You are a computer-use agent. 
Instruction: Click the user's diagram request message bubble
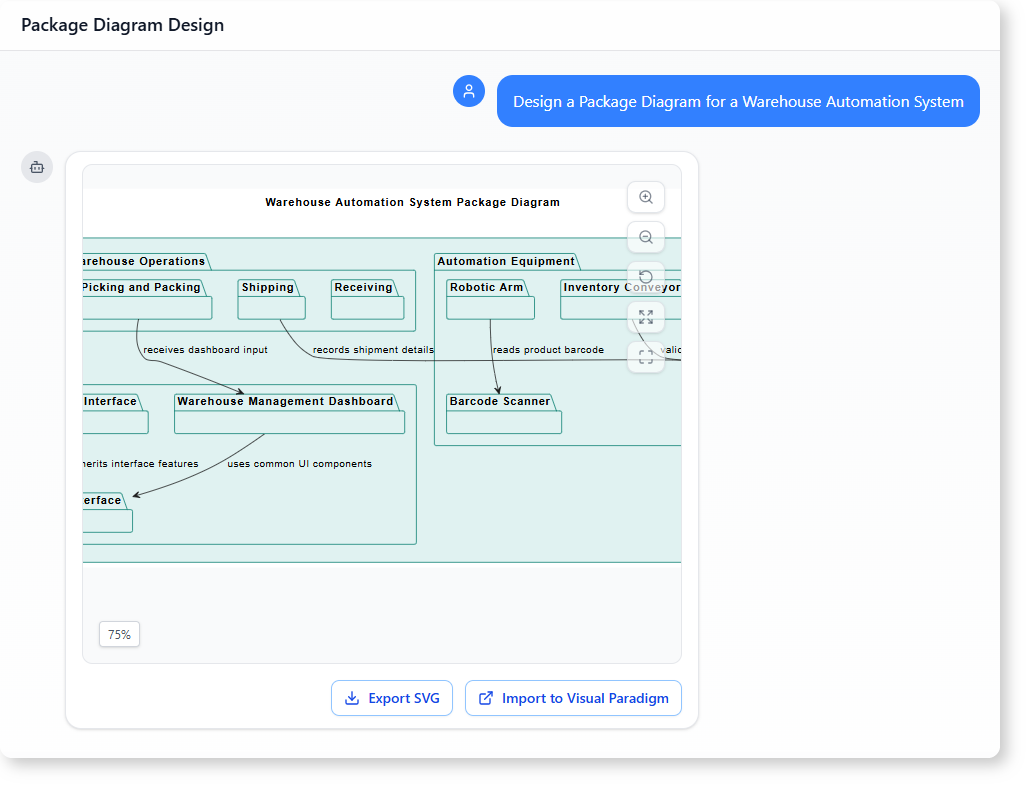click(x=738, y=101)
